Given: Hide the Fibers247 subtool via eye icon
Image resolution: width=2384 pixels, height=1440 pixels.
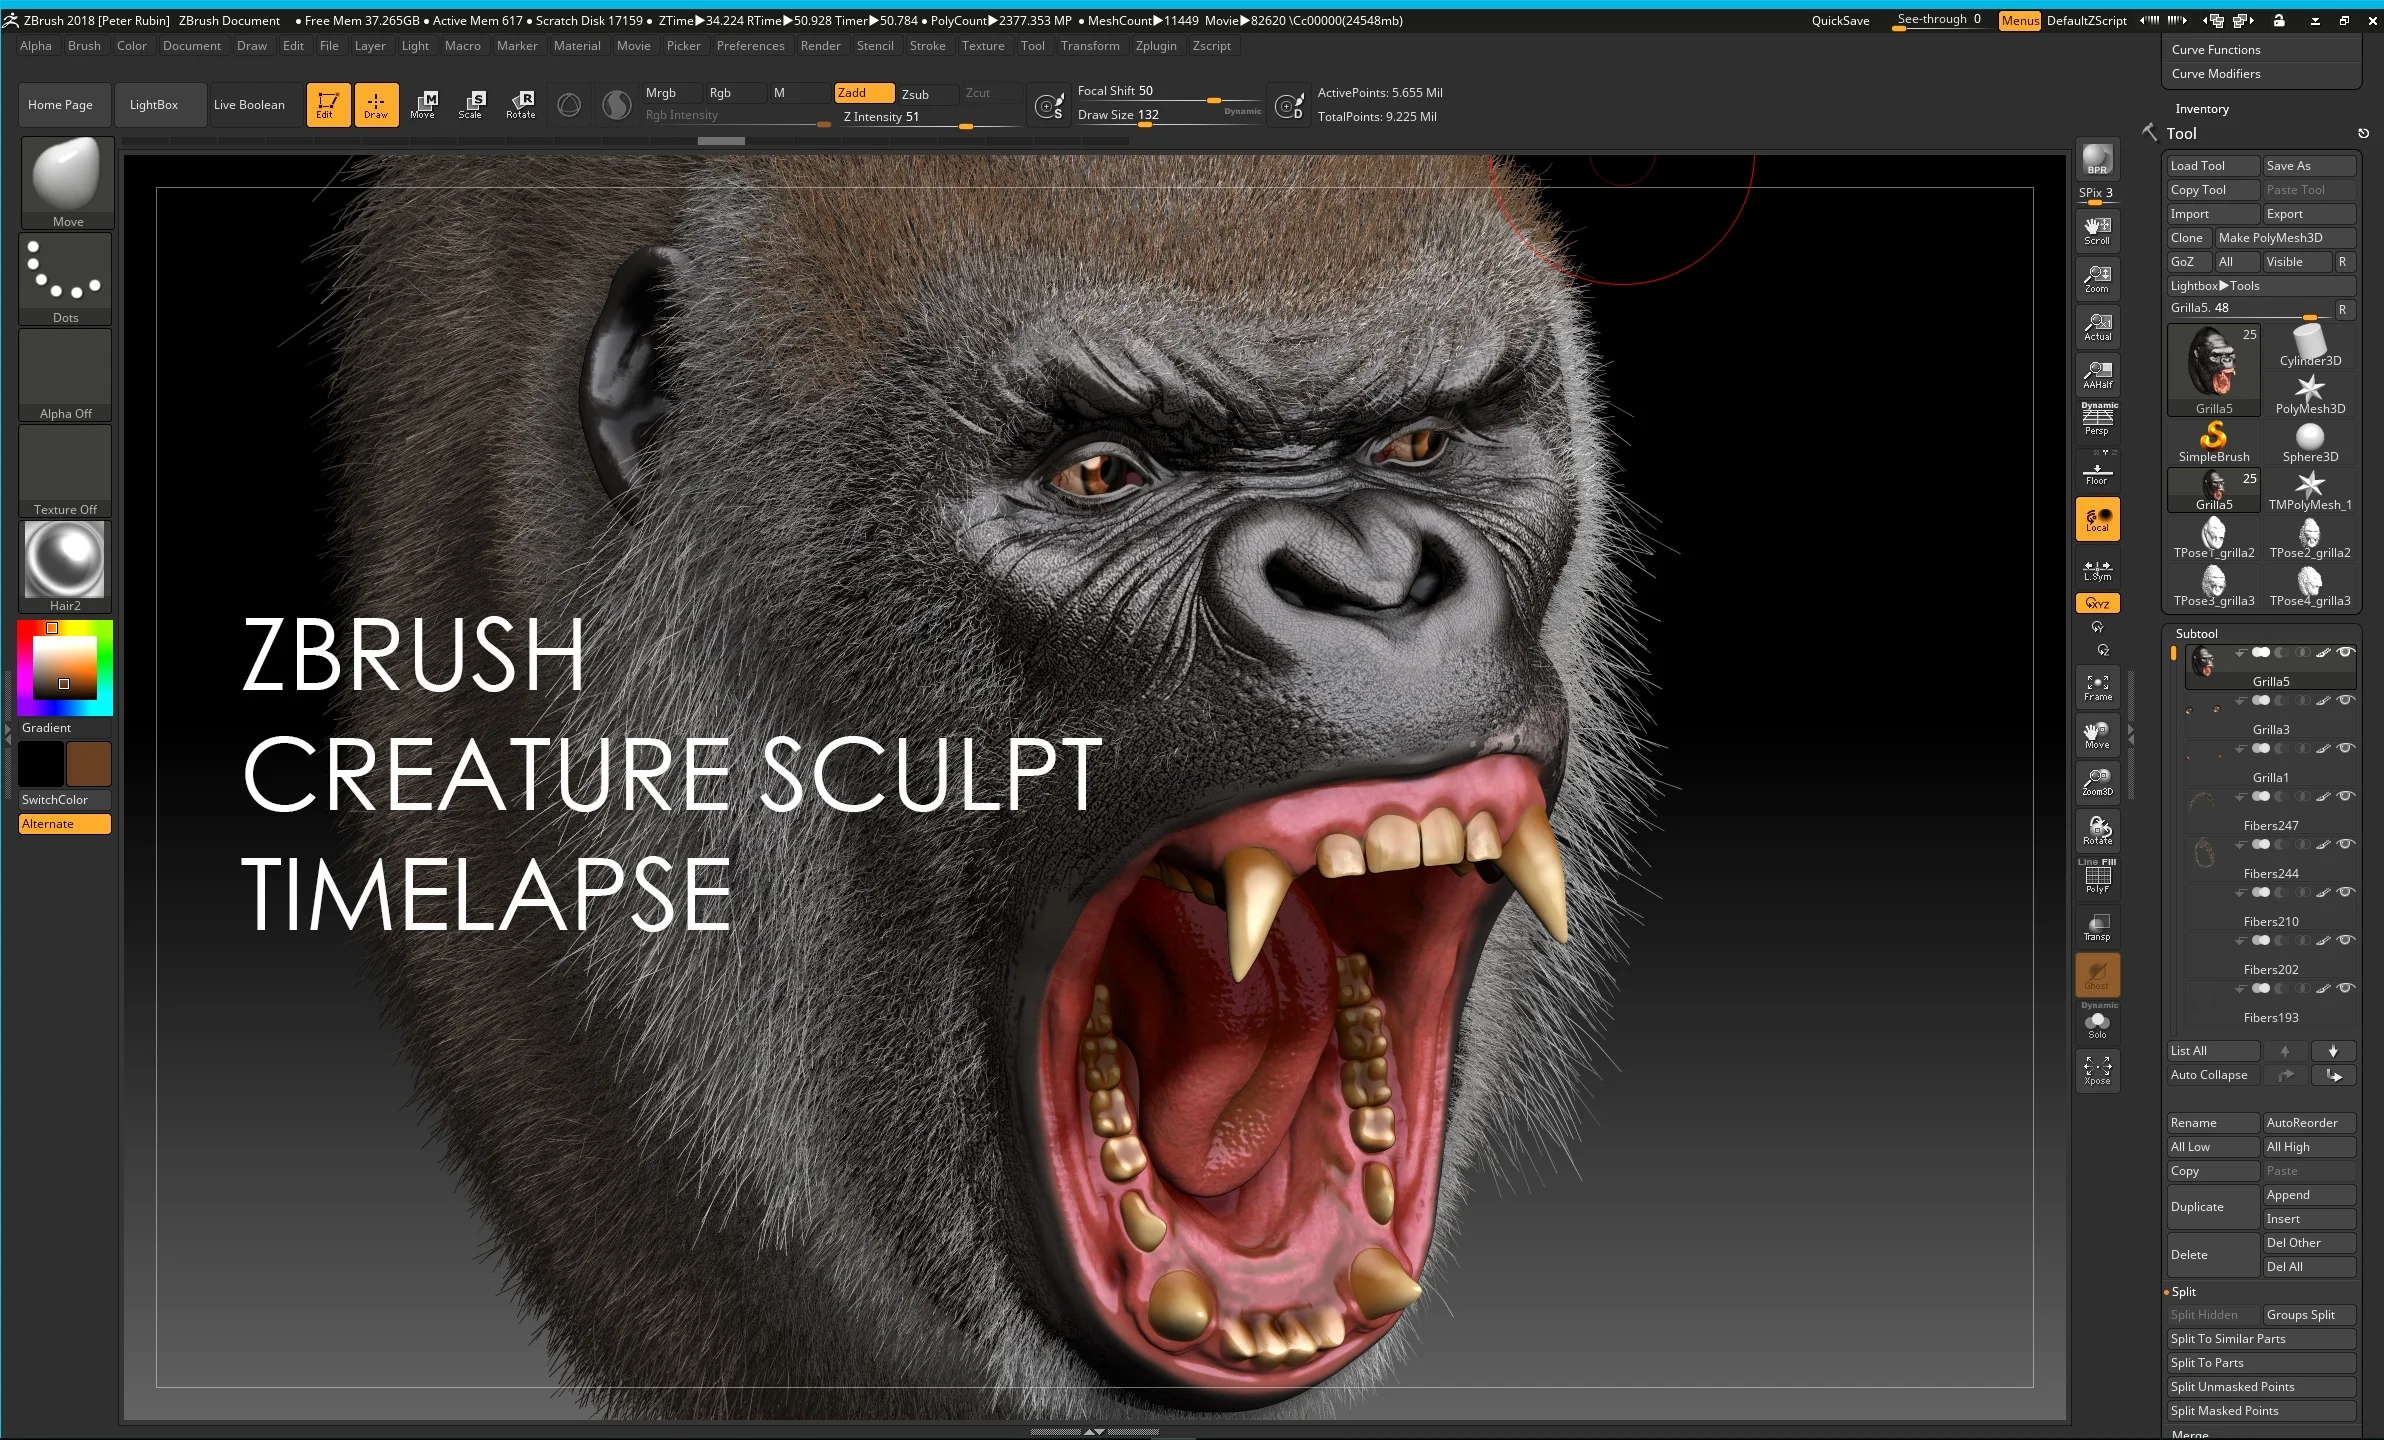Looking at the screenshot, I should 2346,796.
